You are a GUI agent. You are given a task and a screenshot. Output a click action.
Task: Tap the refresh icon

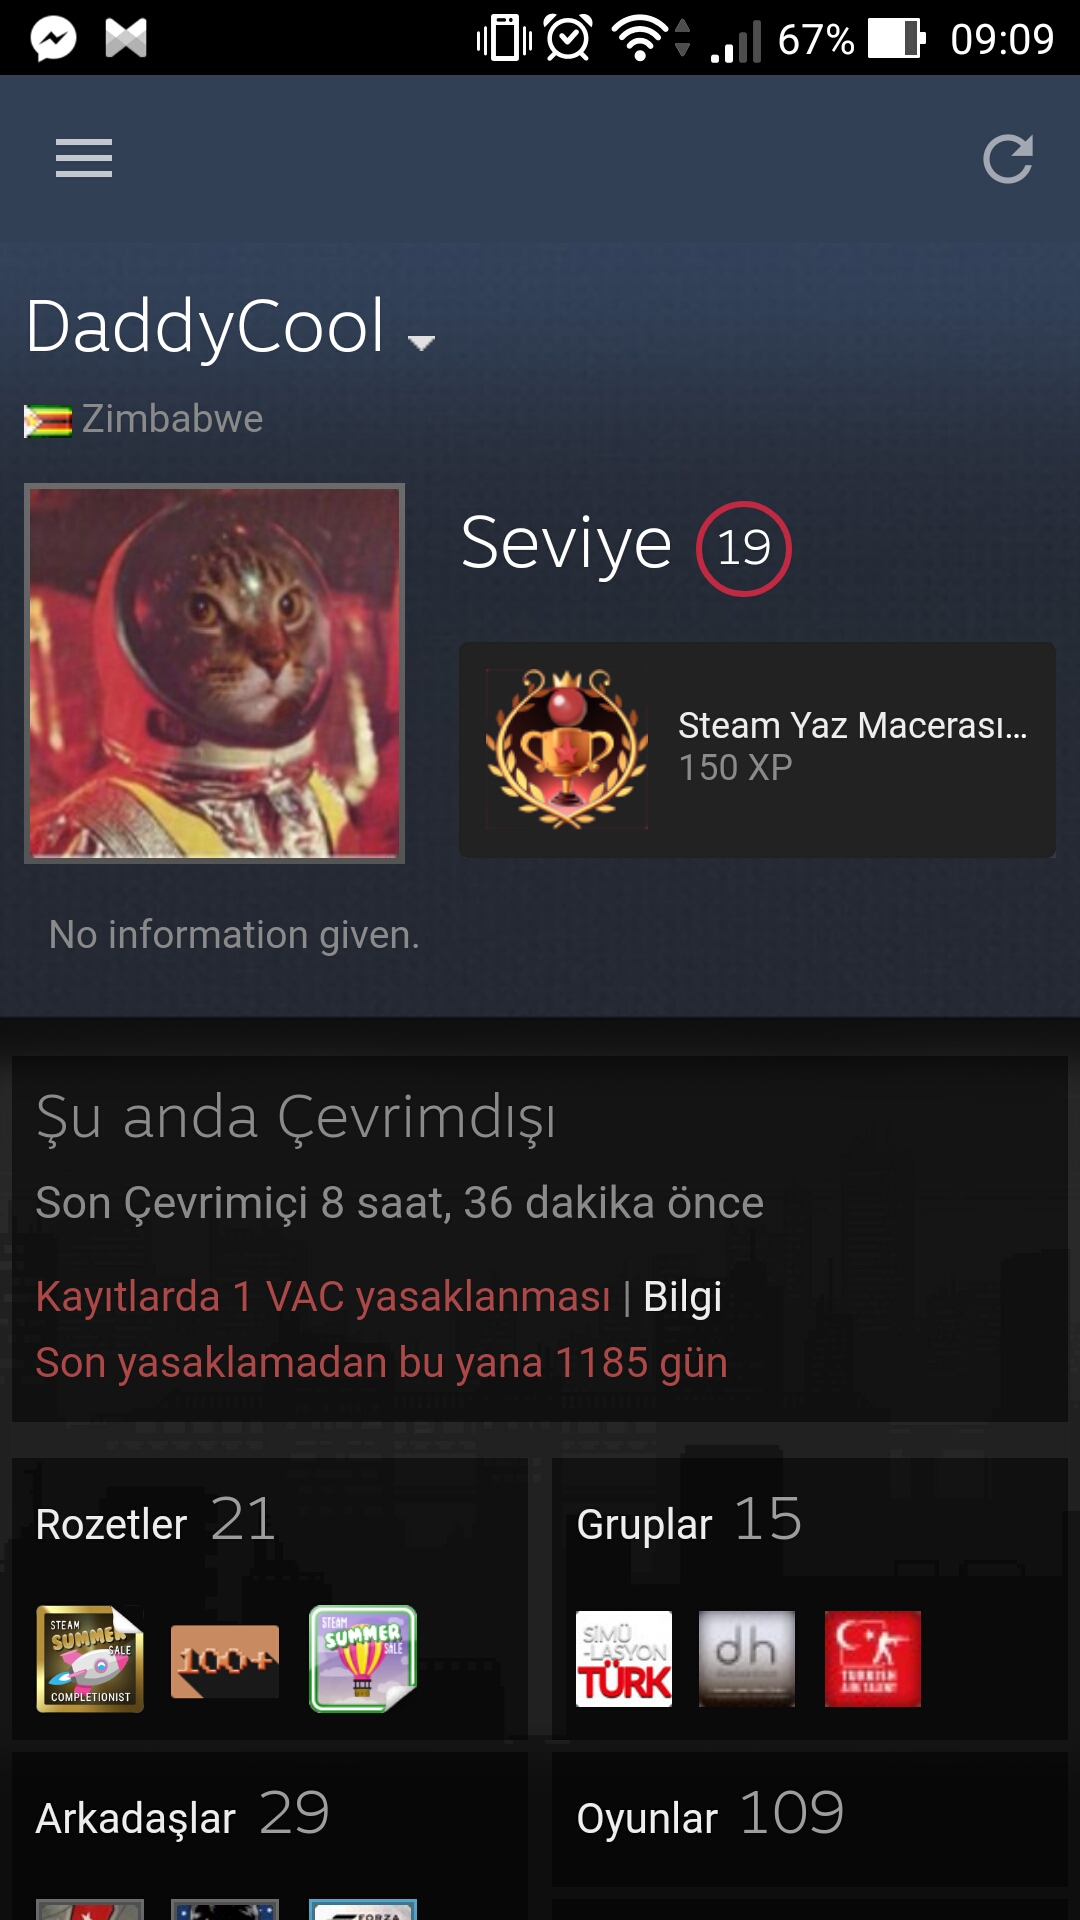pos(1007,158)
